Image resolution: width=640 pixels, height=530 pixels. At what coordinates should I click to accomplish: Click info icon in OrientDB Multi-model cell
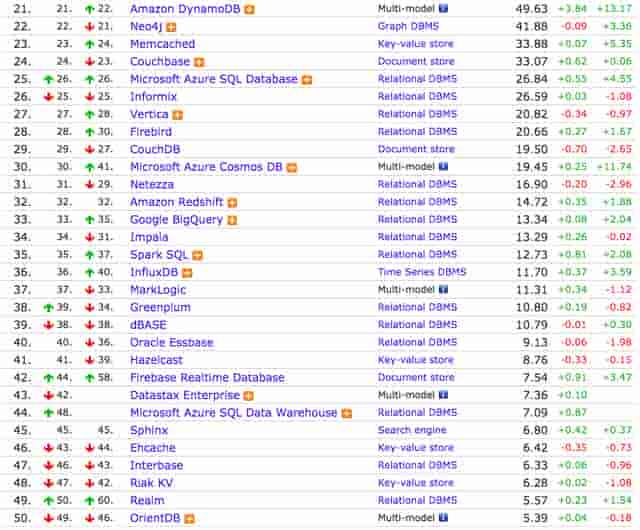tap(443, 518)
